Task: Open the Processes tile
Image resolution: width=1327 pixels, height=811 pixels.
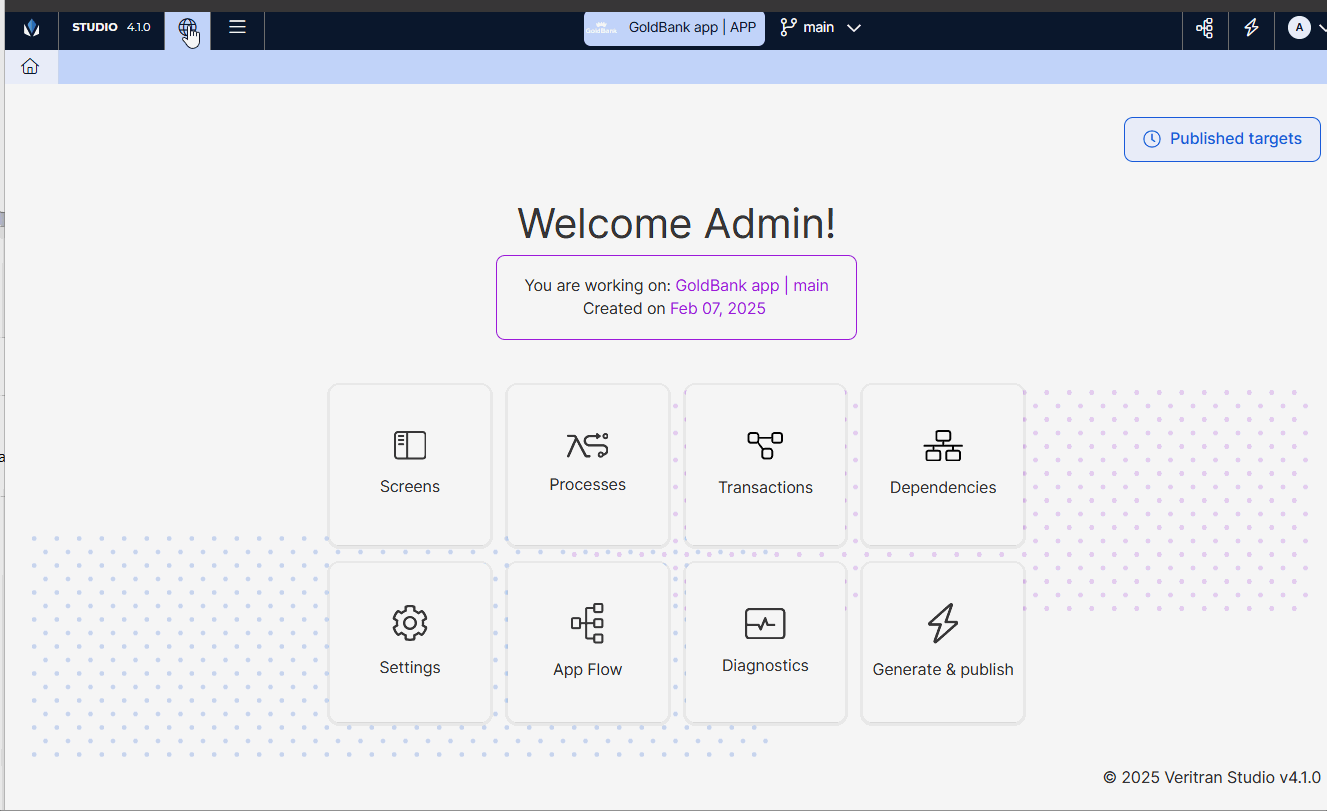Action: tap(588, 465)
